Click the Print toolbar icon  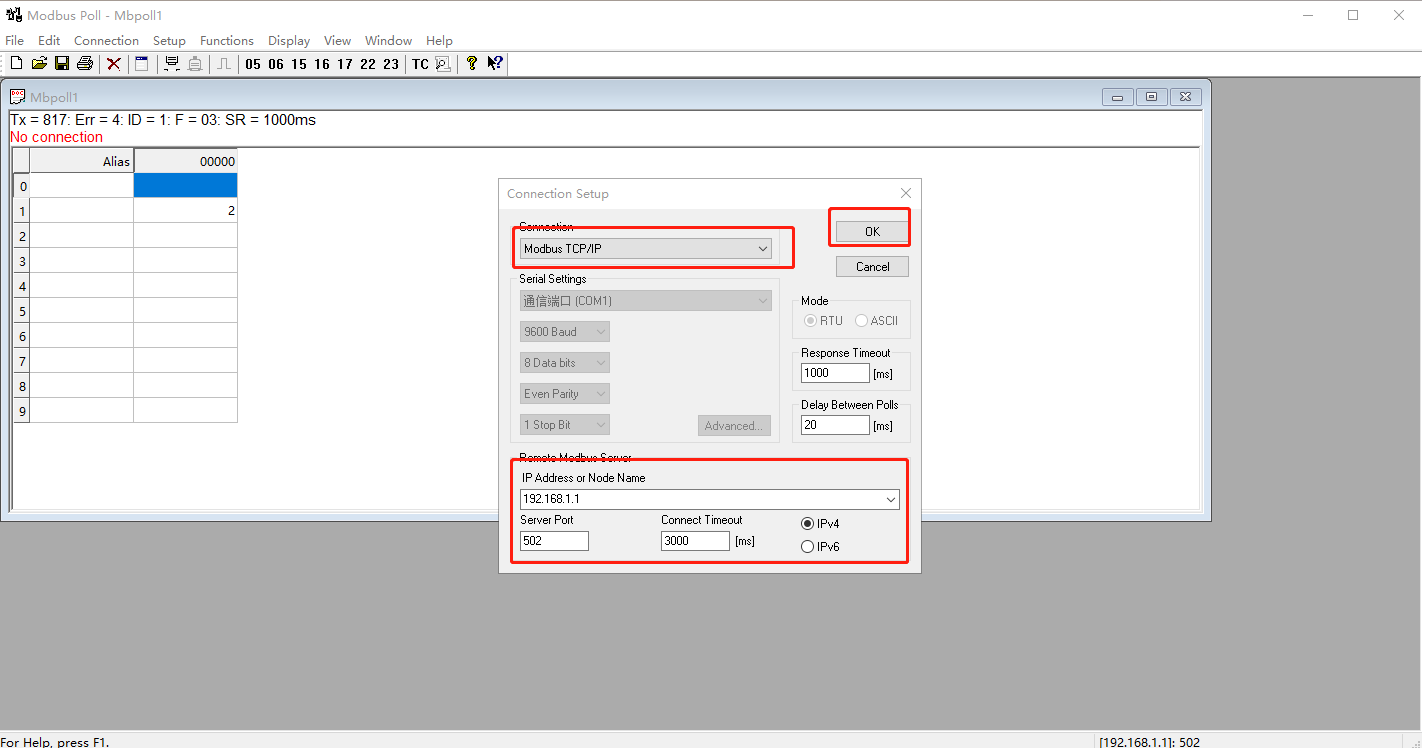(85, 64)
